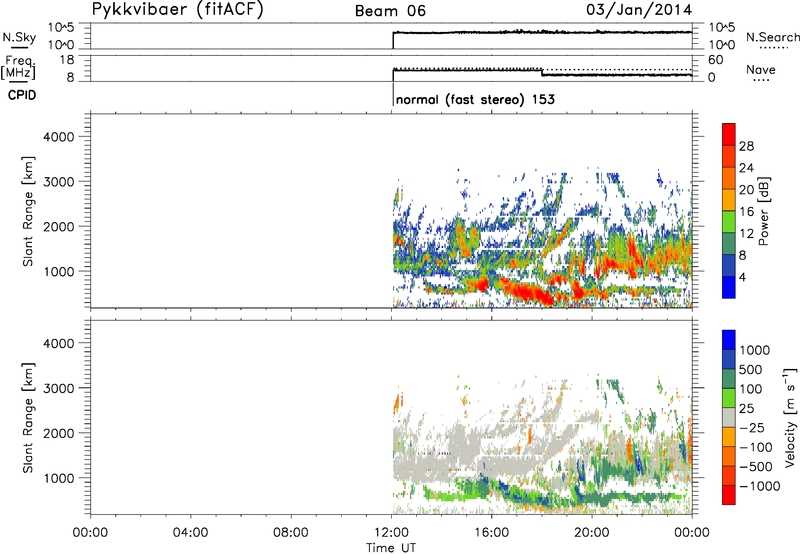The width and height of the screenshot is (800, 554).
Task: Click the '18' frequency axis tick label
Action: pos(67,59)
